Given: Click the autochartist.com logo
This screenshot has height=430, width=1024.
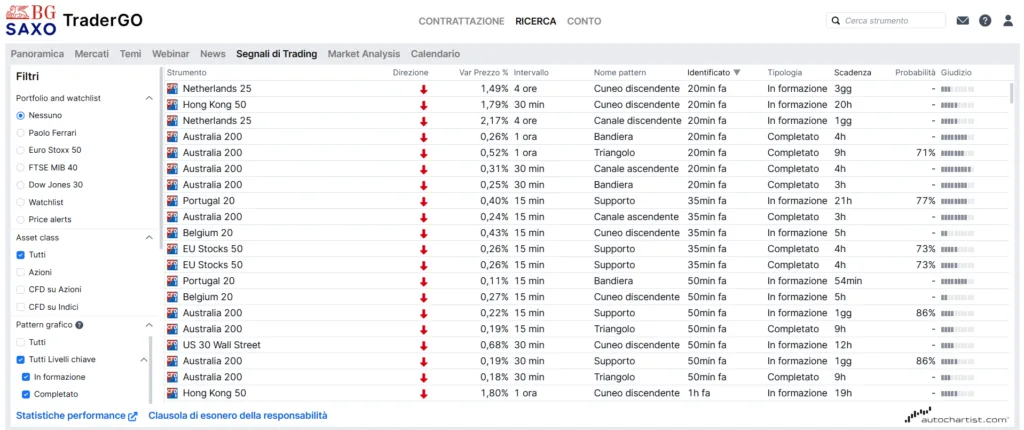Looking at the screenshot, I should [957, 416].
